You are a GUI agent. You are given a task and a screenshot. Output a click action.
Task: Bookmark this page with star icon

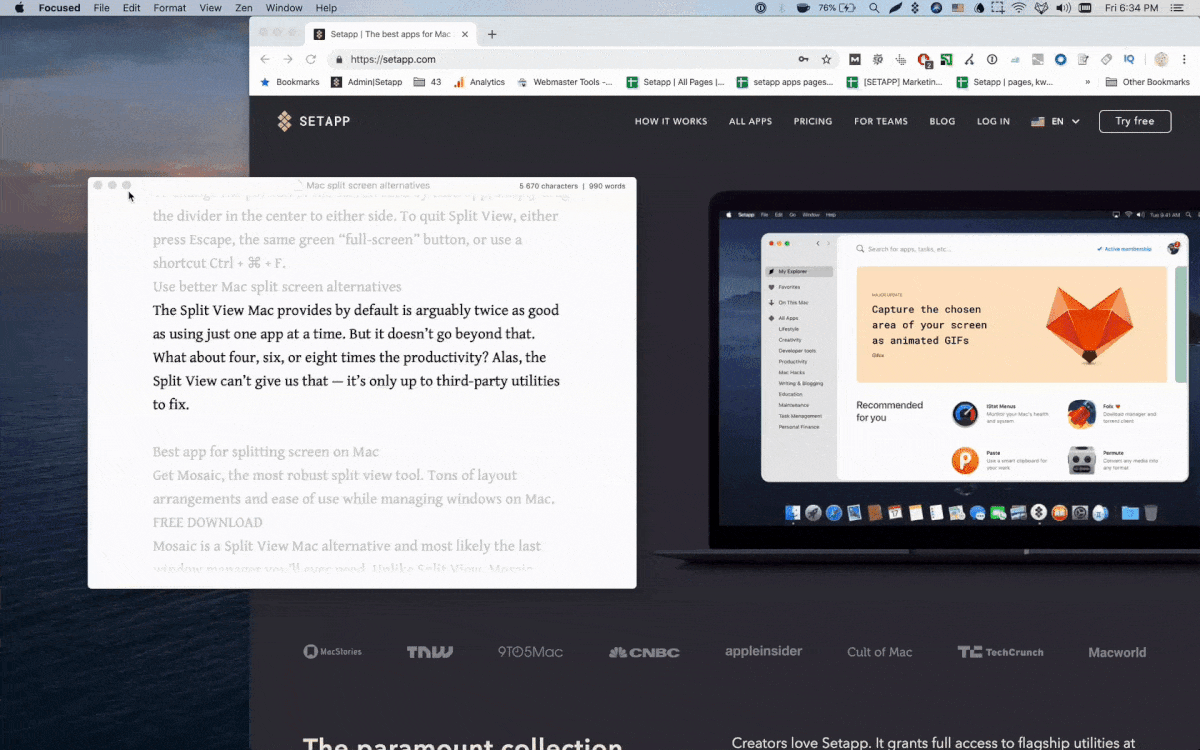tap(826, 59)
